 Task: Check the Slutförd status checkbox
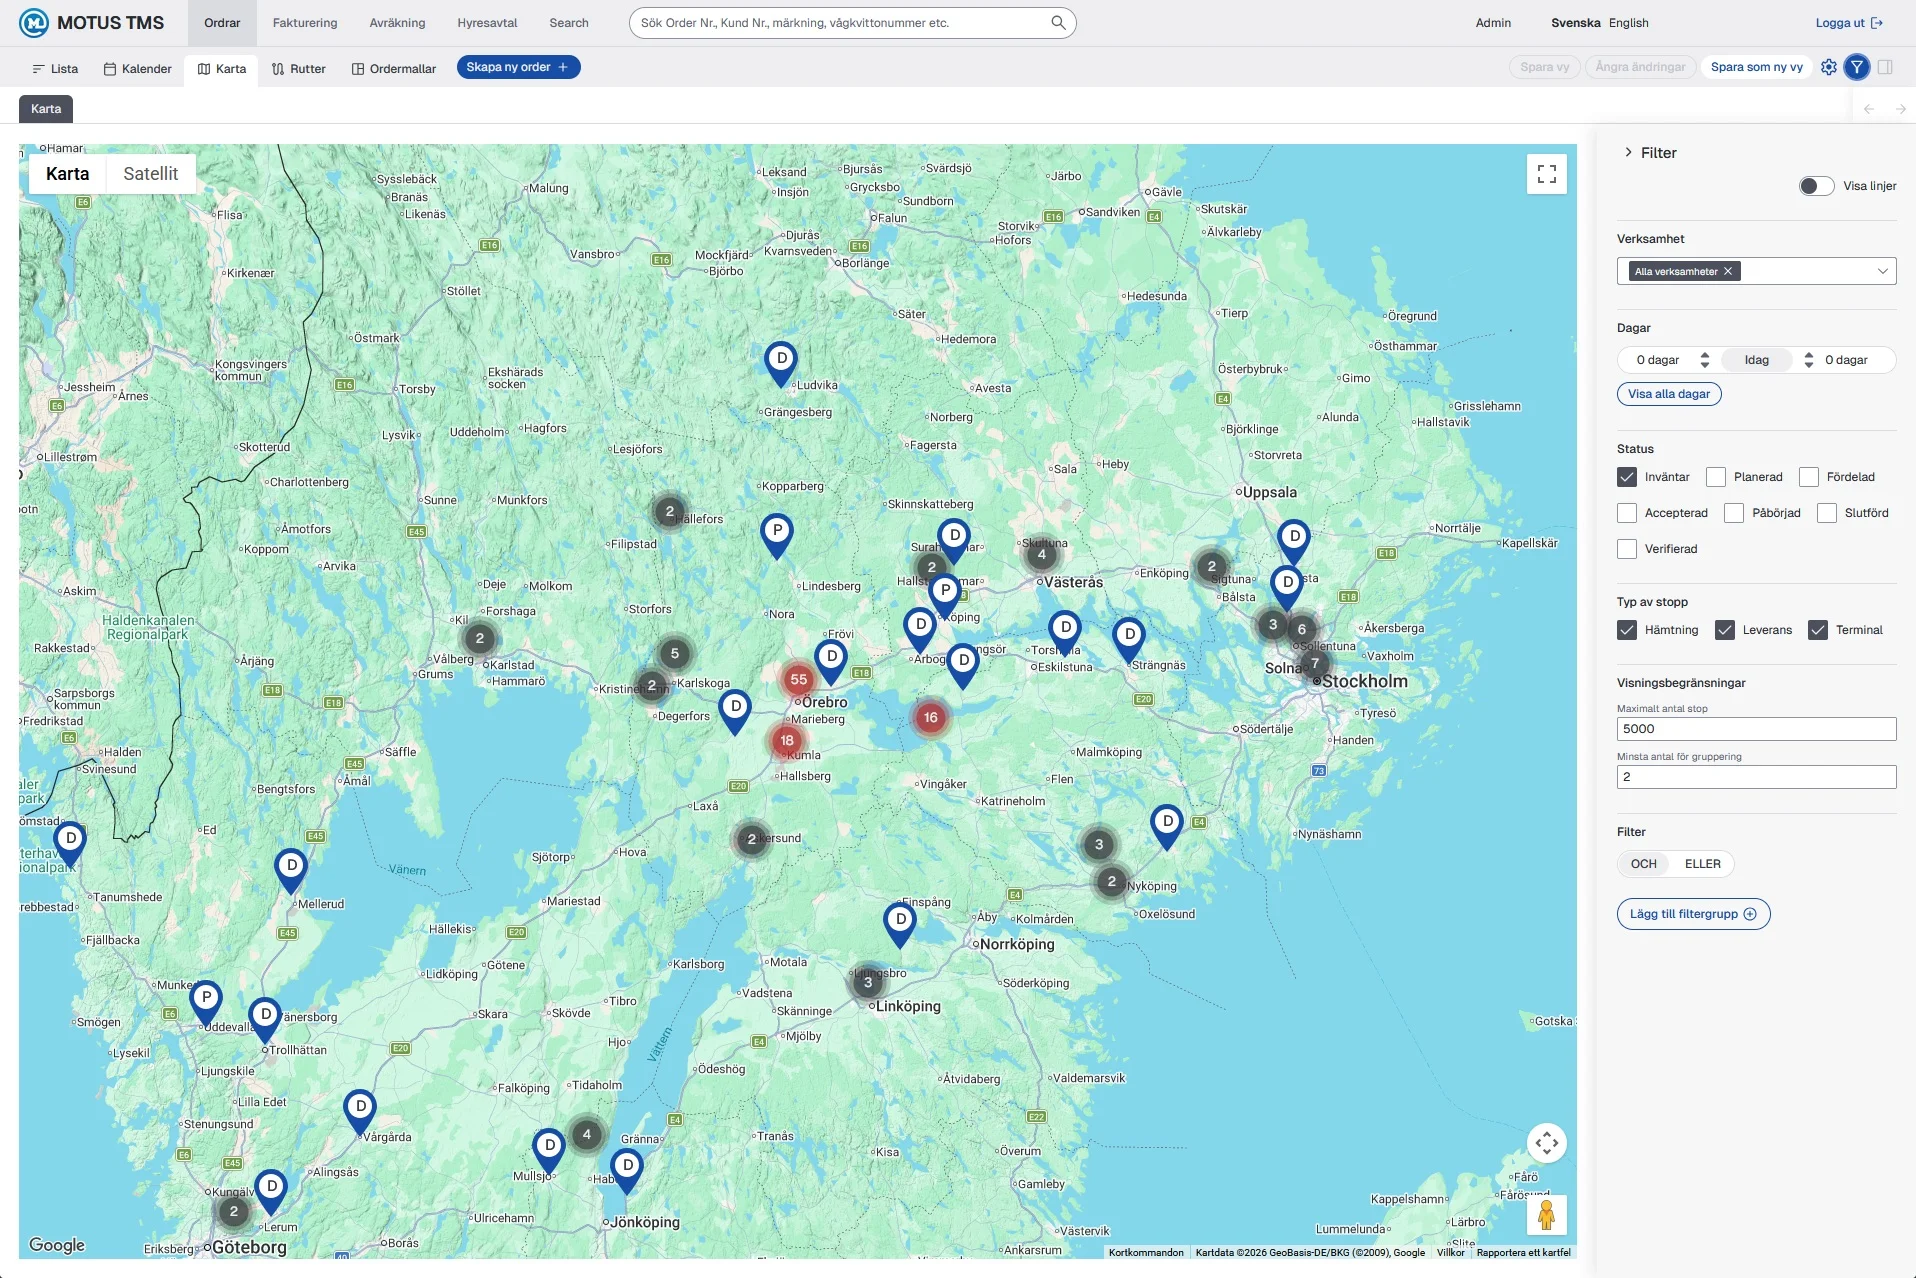[x=1827, y=513]
